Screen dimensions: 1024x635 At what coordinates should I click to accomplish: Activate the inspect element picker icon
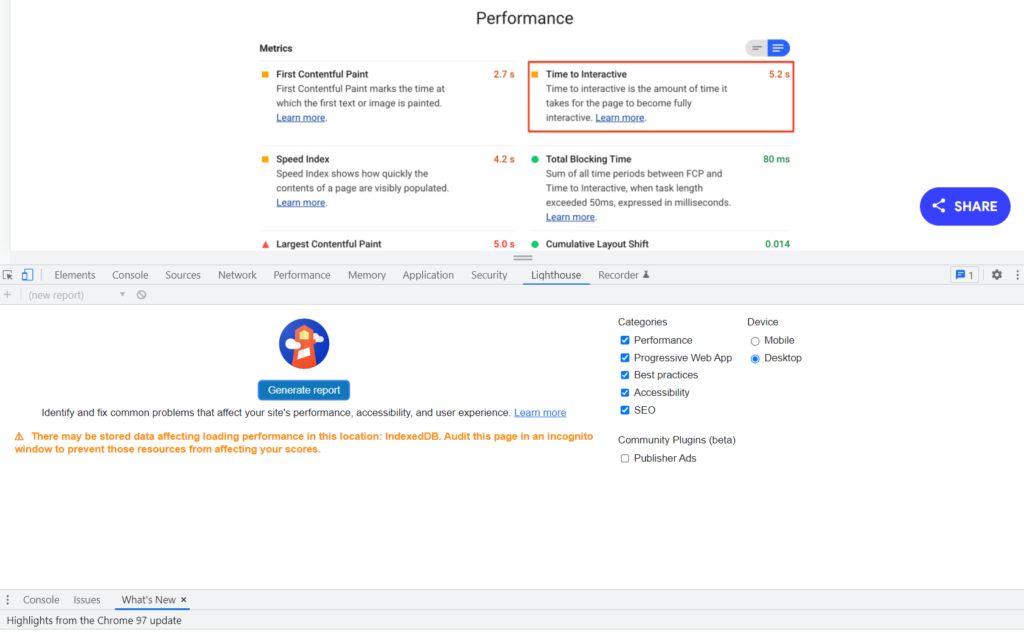pyautogui.click(x=8, y=275)
